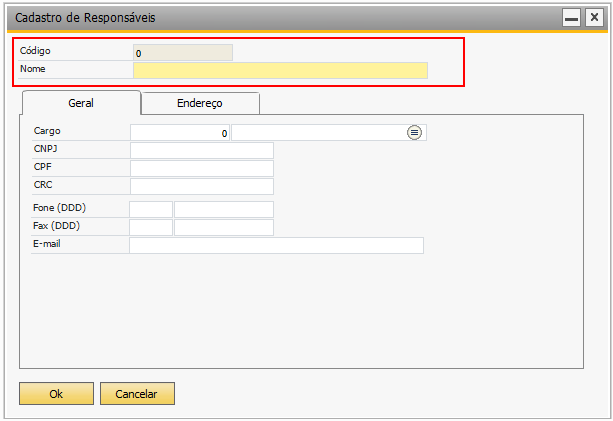The image size is (613, 421).
Task: Minimize the Cadastro de Responsáveis window
Action: click(x=571, y=18)
